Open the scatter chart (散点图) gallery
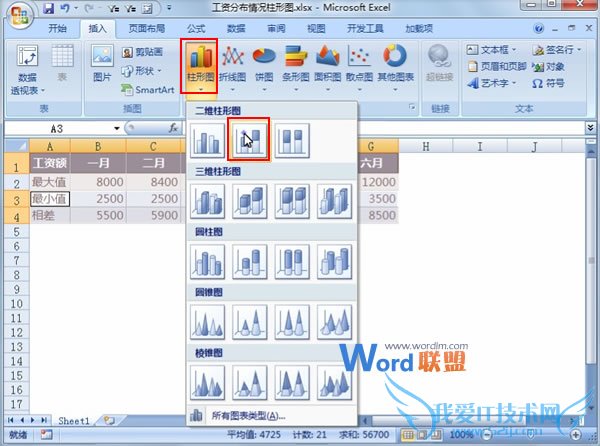 pyautogui.click(x=359, y=68)
